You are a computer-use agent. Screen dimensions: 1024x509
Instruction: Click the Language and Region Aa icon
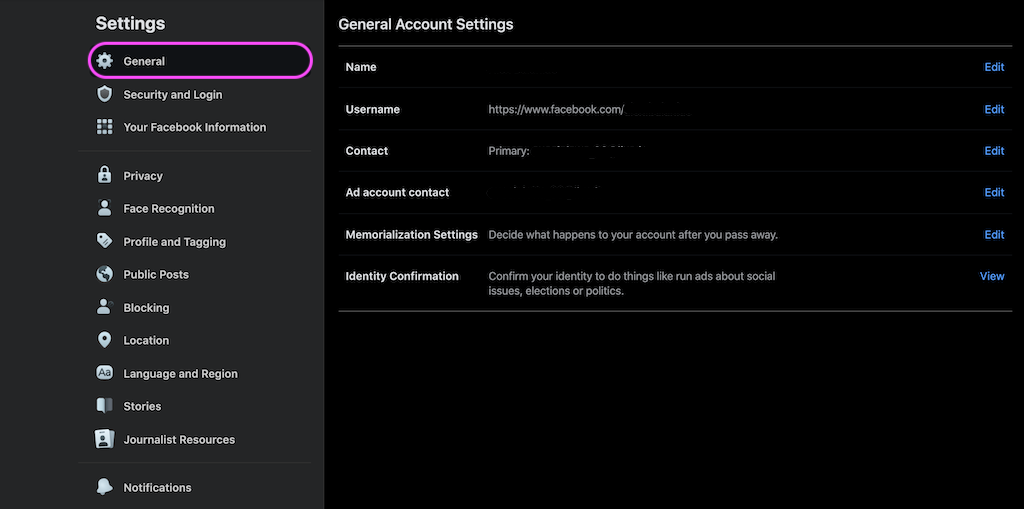pyautogui.click(x=104, y=373)
